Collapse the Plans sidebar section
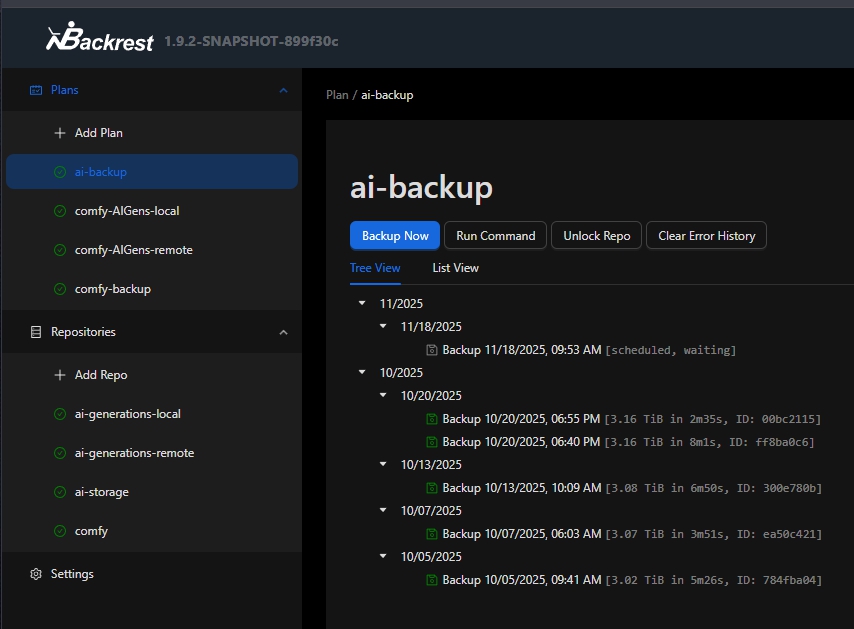Image resolution: width=854 pixels, height=629 pixels. click(x=283, y=90)
